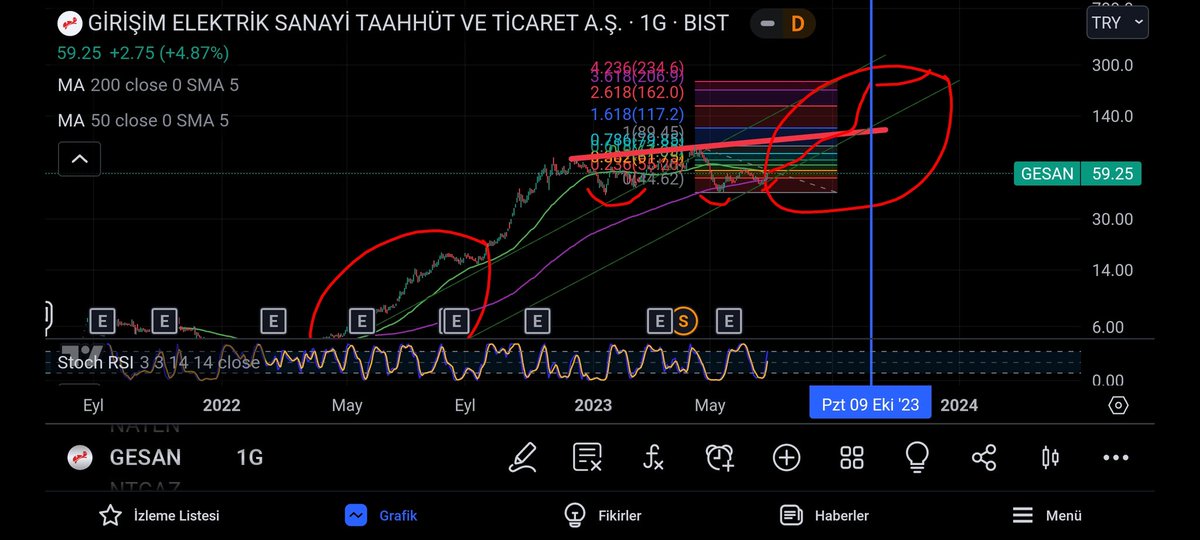Tap the Pzt 09 Eki '23 date label
1200x540 pixels.
tap(870, 405)
